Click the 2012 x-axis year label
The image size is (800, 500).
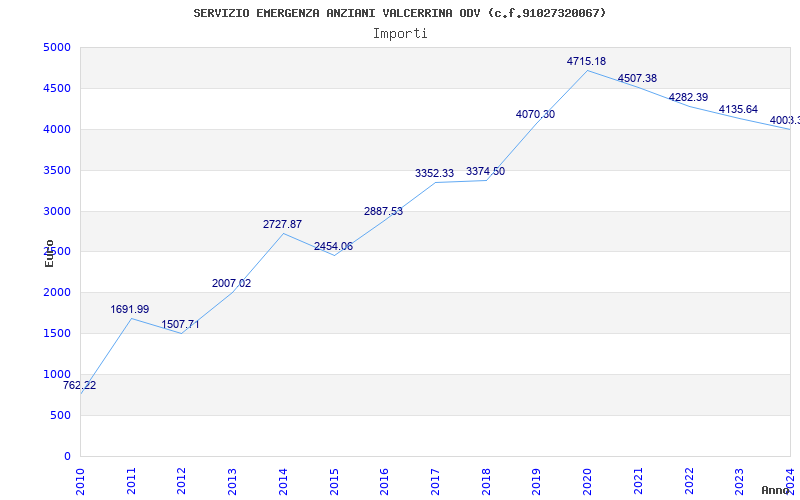[182, 482]
